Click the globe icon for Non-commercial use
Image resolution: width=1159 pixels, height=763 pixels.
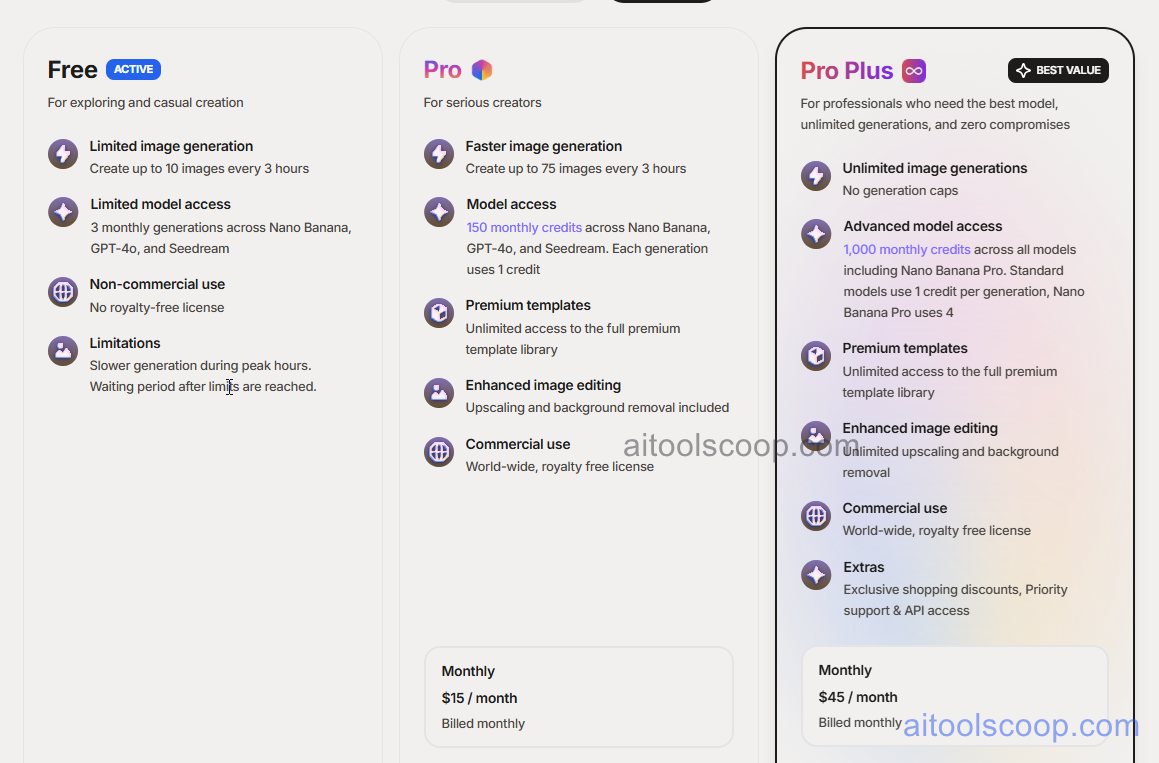click(x=63, y=291)
